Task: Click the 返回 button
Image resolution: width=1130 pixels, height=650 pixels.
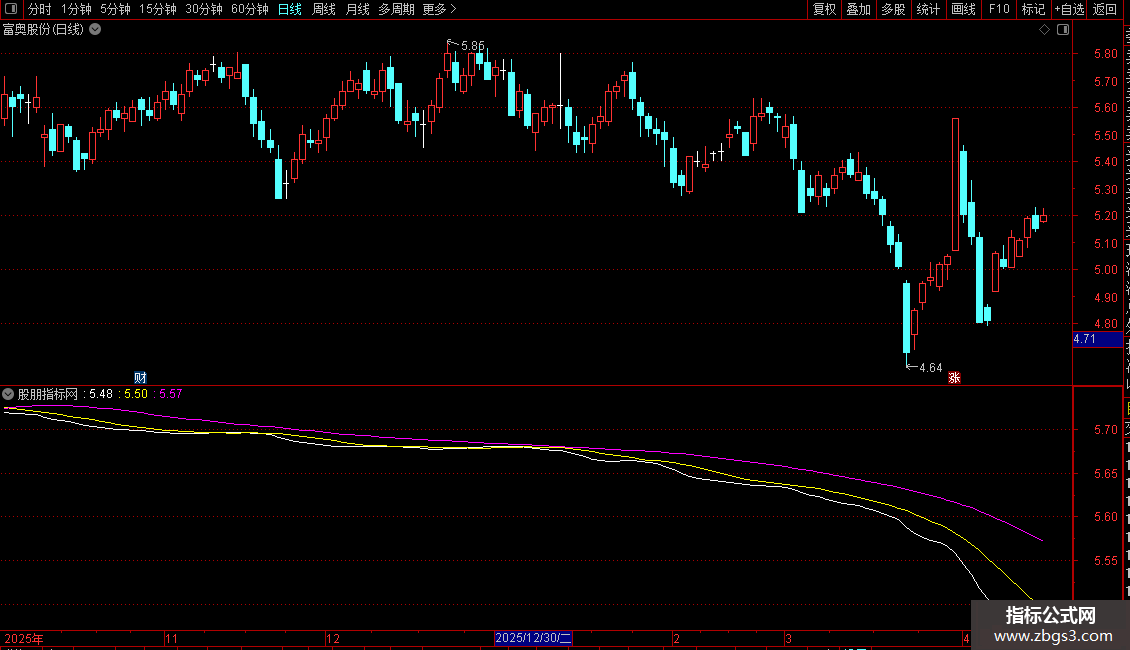Action: coord(1105,9)
